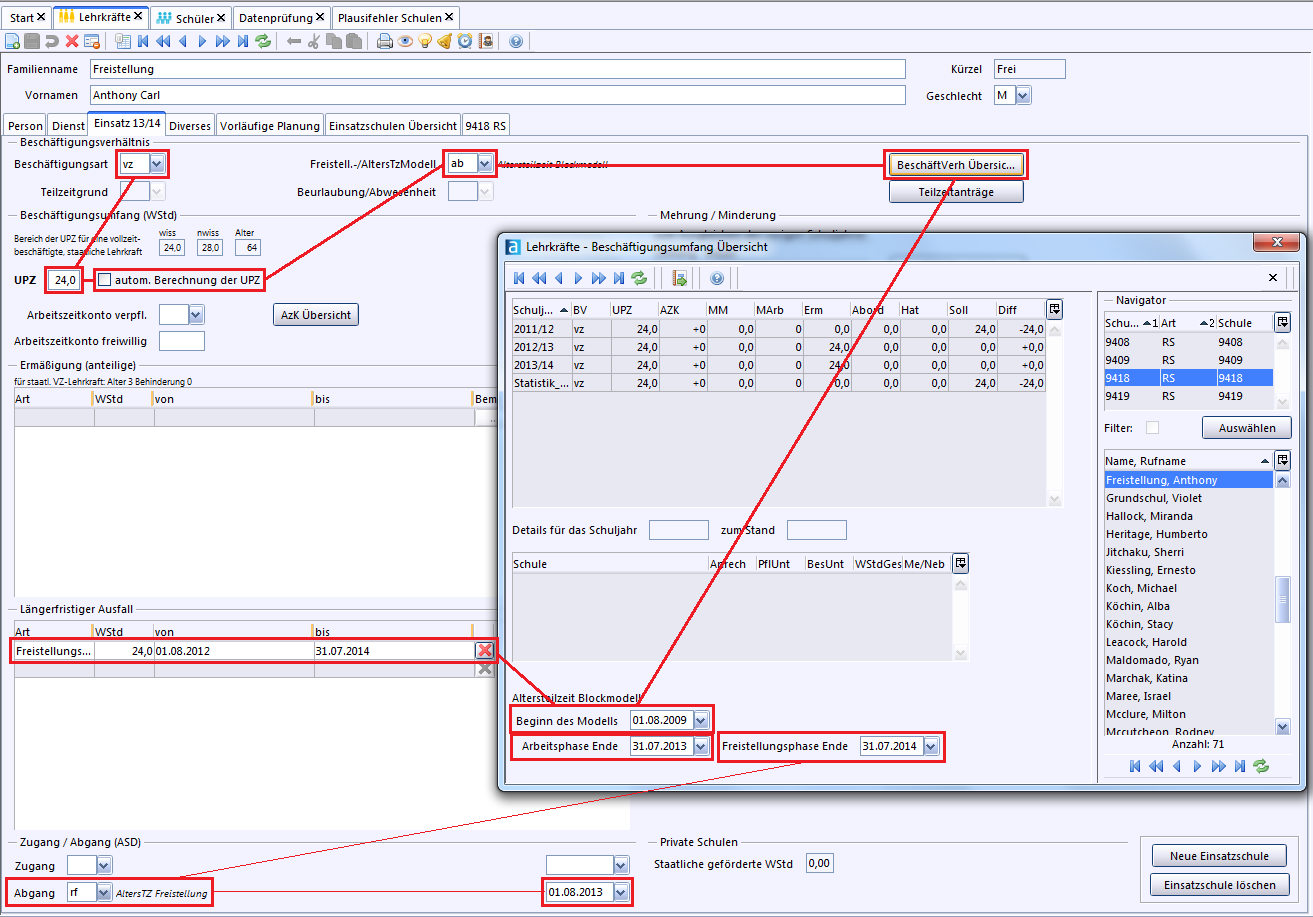Open the Beurlaubung/Abwesenheit dropdown
The height and width of the screenshot is (917, 1313).
click(486, 192)
